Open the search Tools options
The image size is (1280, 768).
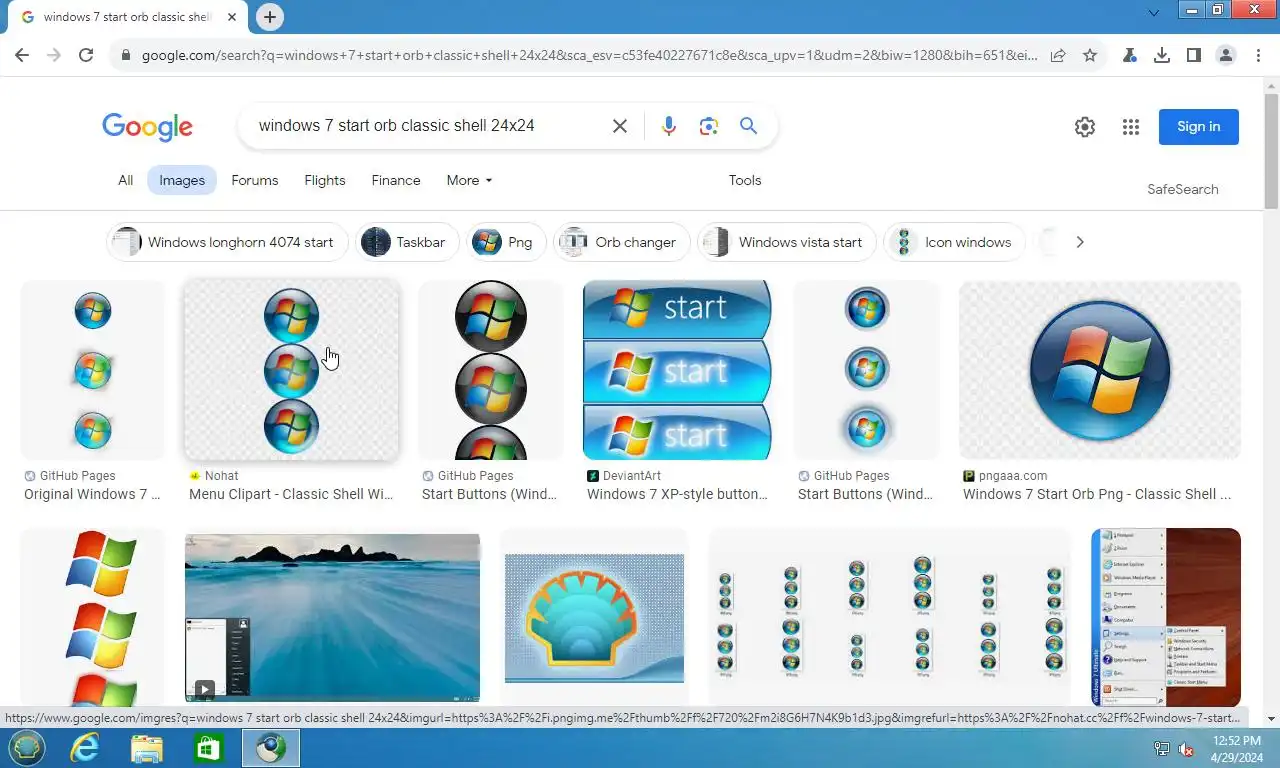pyautogui.click(x=745, y=180)
